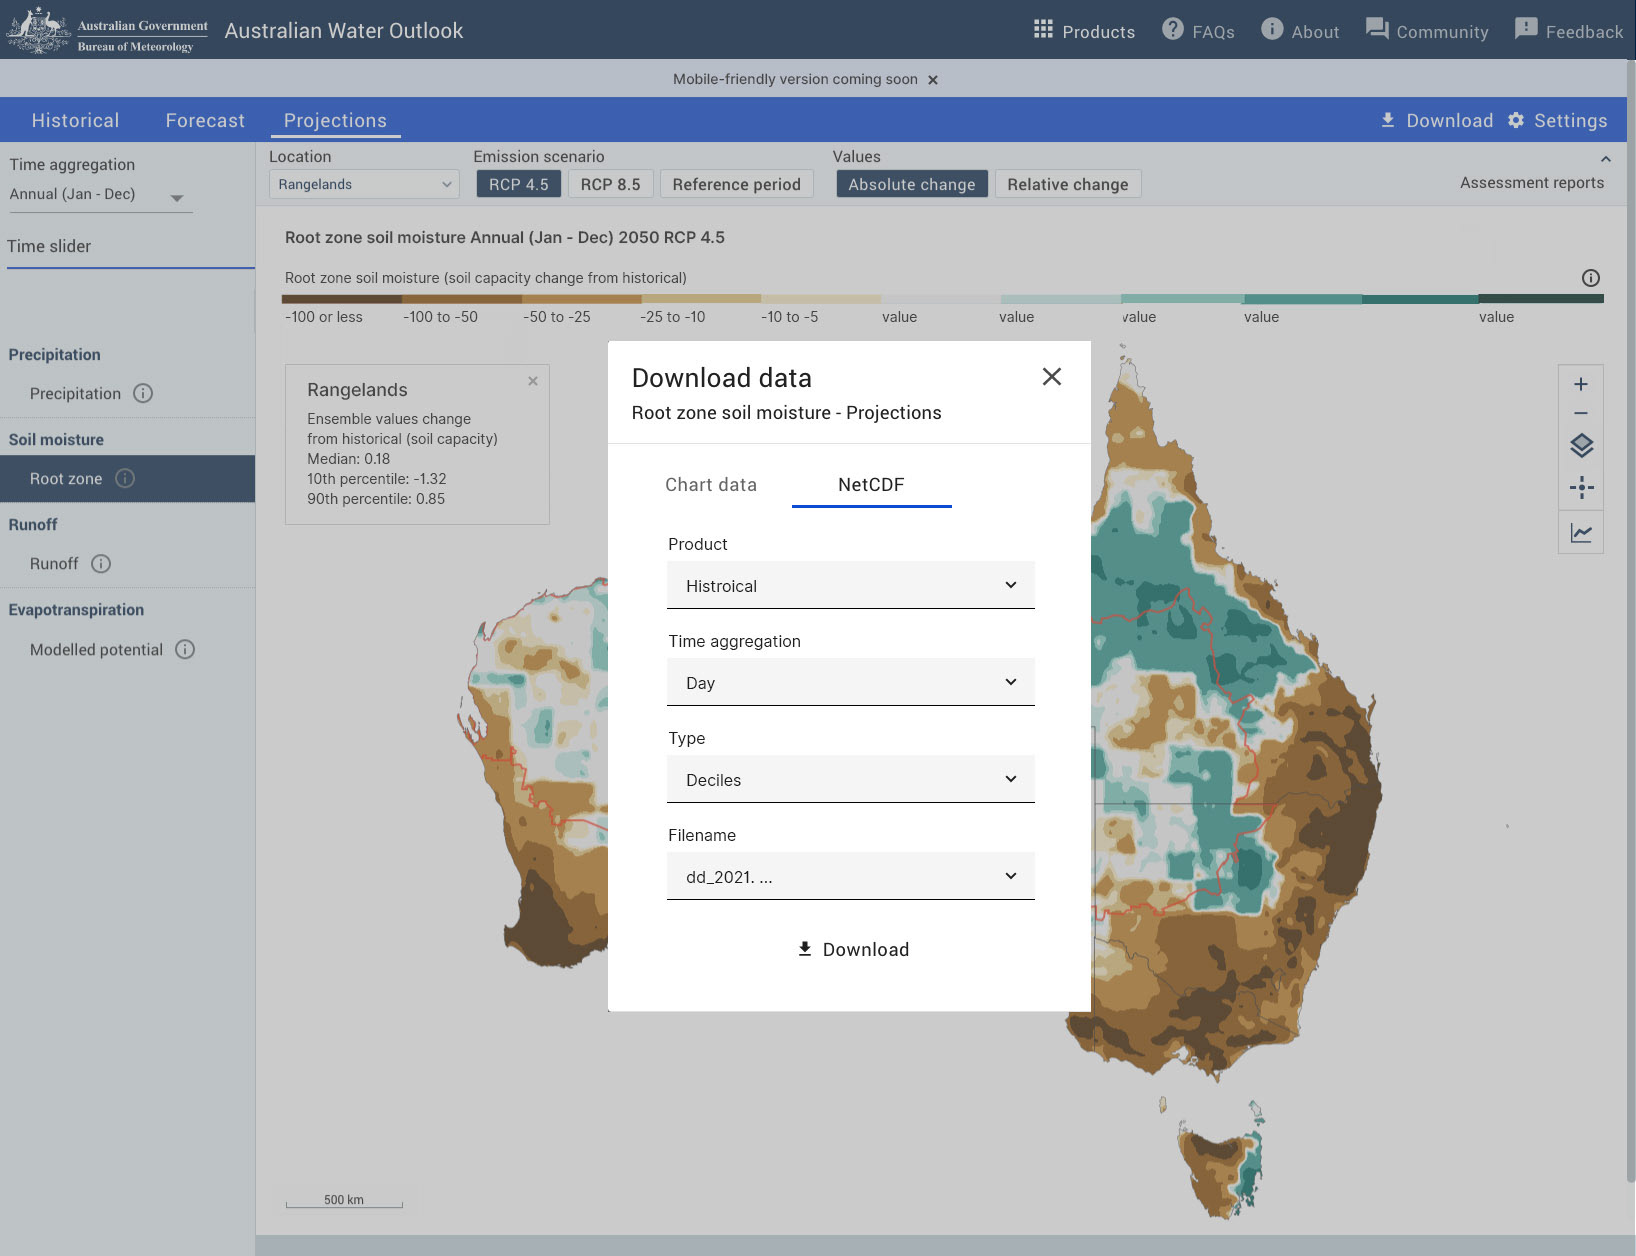Zoom out on the map
This screenshot has height=1256, width=1636.
1581,413
